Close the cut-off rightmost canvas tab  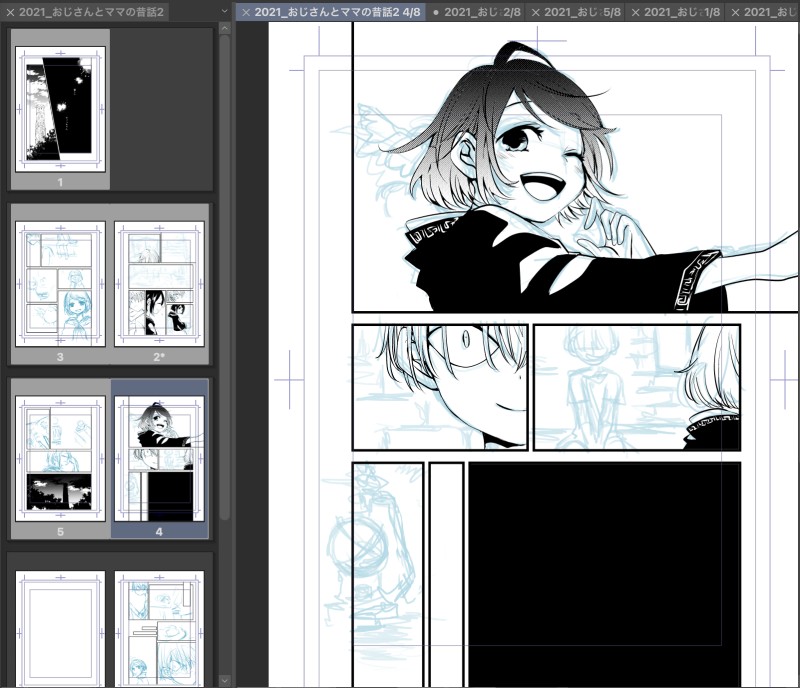pyautogui.click(x=735, y=12)
